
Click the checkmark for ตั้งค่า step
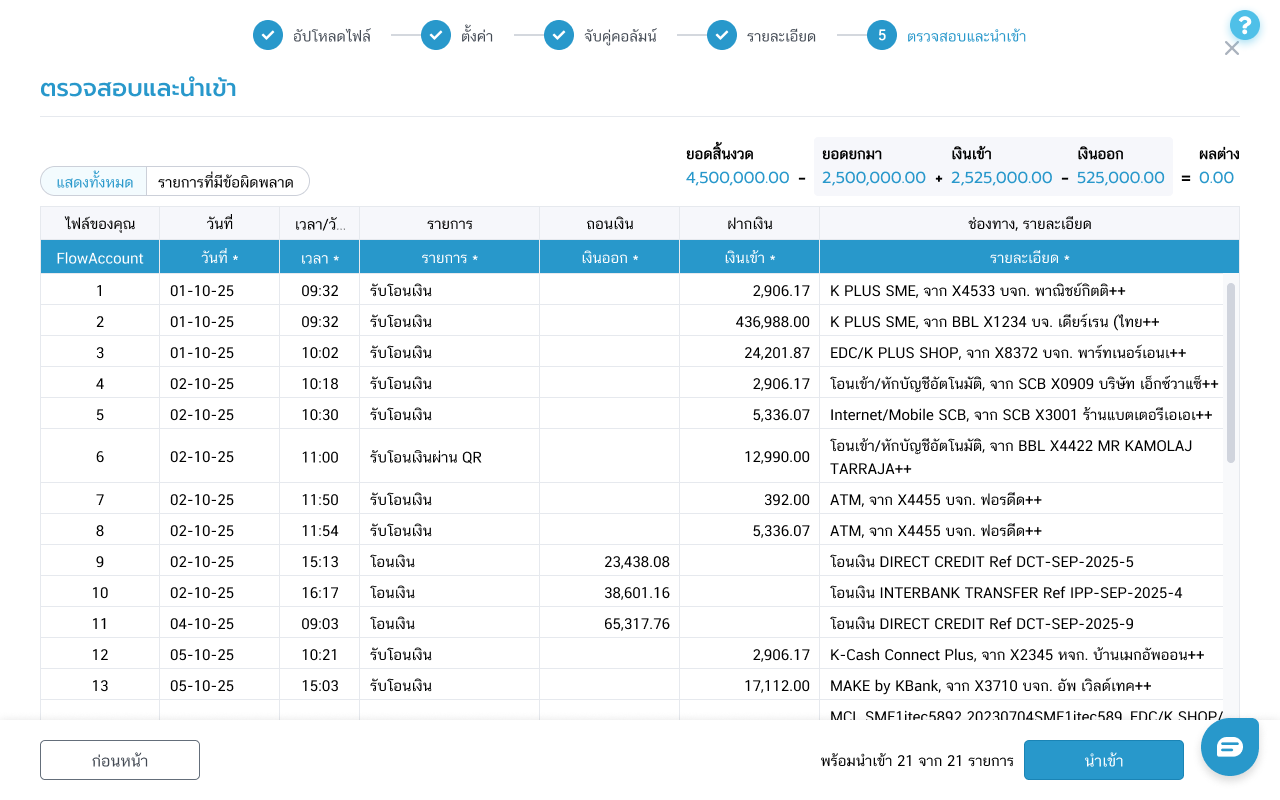436,36
